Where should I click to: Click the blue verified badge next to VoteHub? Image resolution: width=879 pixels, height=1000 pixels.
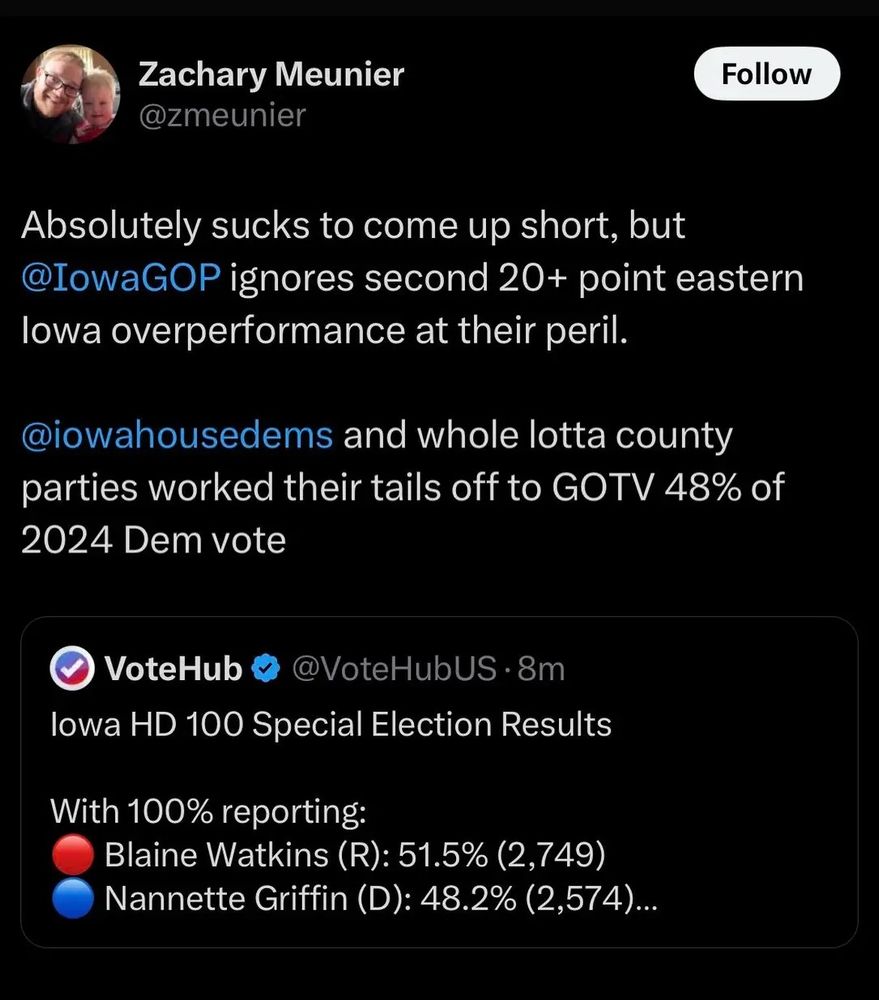click(265, 668)
